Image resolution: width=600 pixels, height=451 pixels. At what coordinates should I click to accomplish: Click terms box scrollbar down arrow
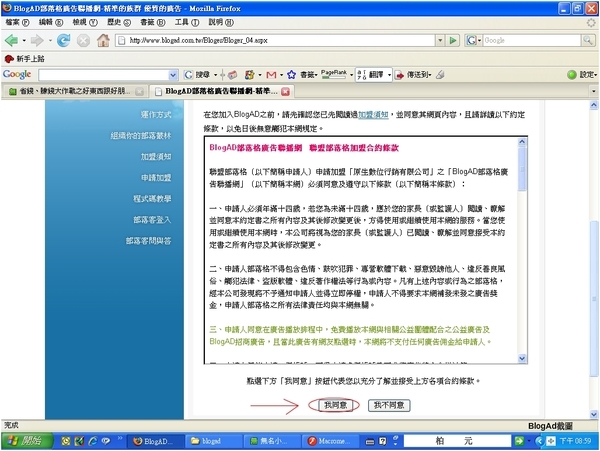click(x=522, y=358)
